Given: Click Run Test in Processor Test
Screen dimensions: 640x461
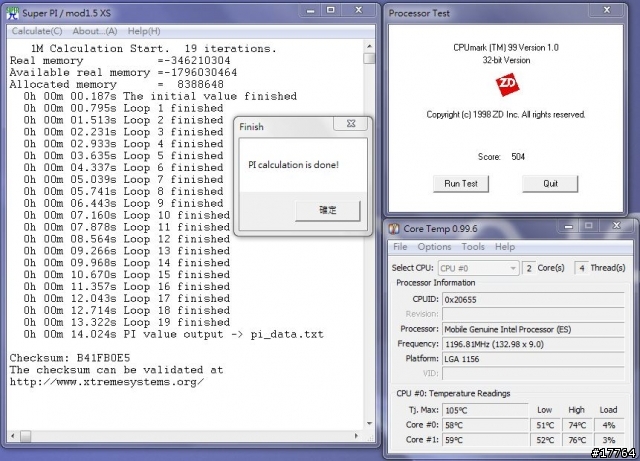Looking at the screenshot, I should point(461,184).
